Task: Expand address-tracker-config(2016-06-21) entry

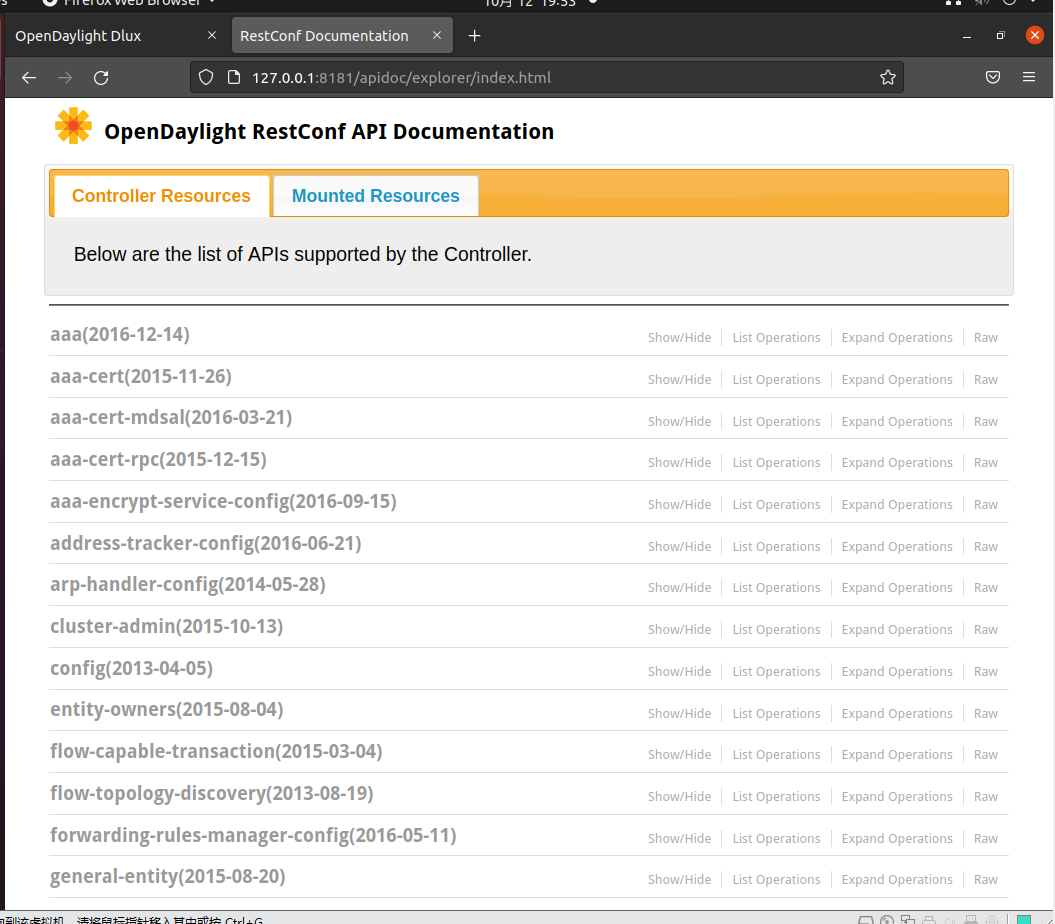Action: pyautogui.click(x=206, y=543)
